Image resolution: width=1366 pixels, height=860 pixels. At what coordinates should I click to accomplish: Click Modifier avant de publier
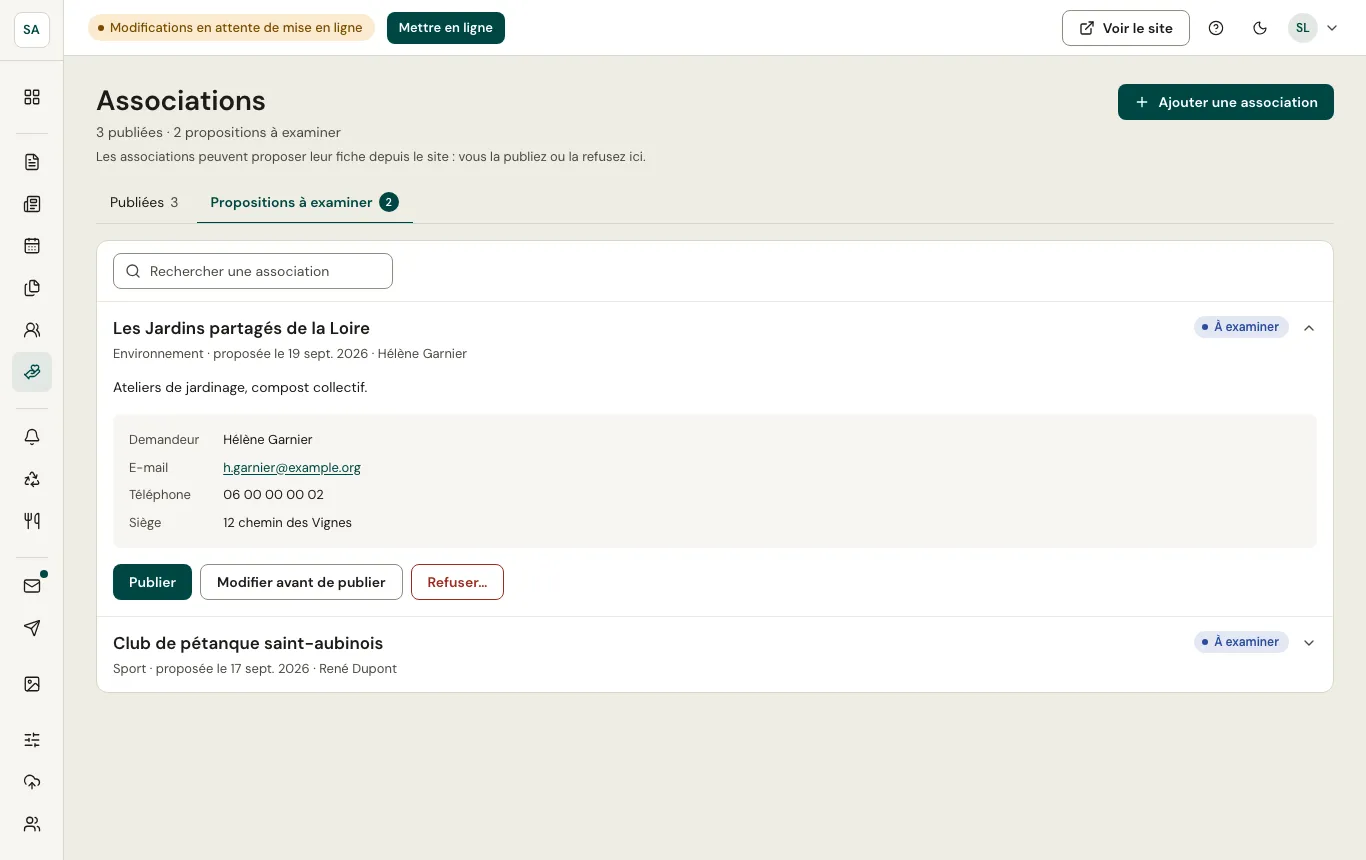[x=301, y=582]
